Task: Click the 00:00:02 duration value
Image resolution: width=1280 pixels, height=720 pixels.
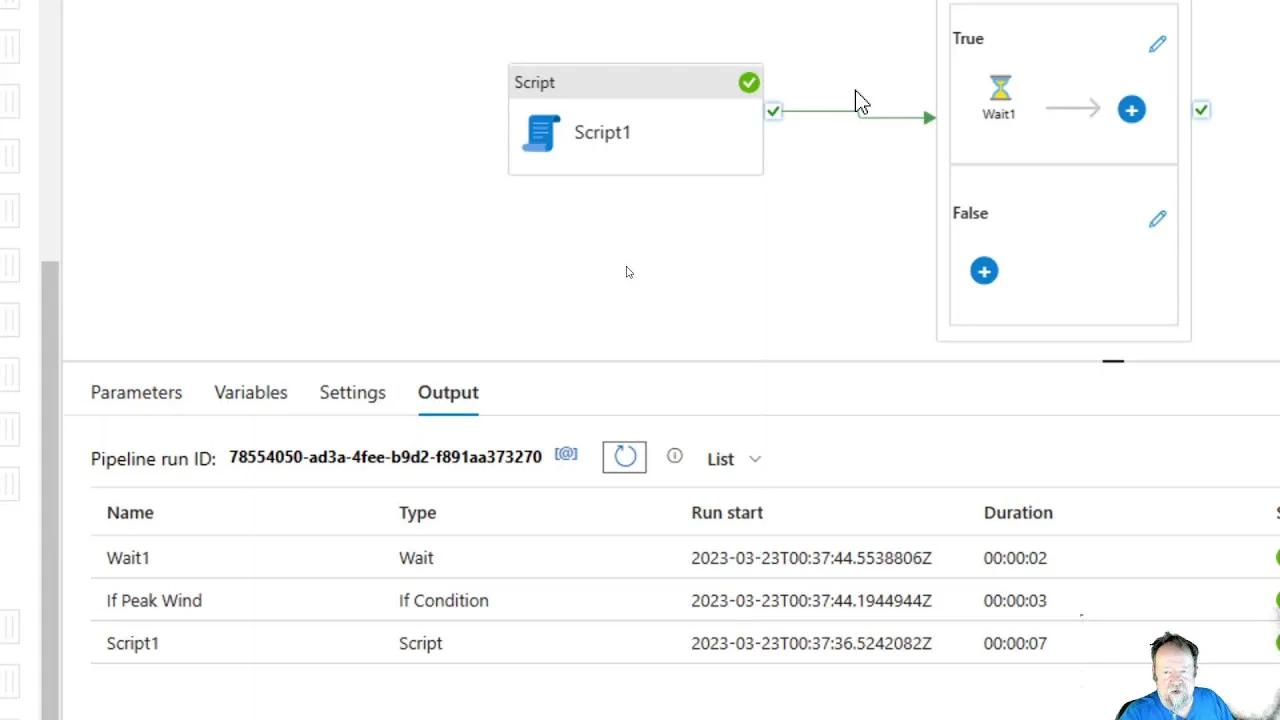Action: [1015, 558]
